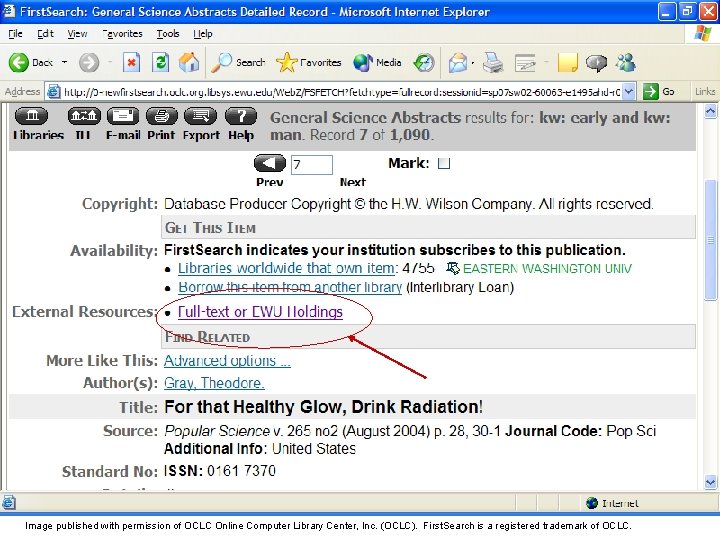The image size is (720, 540).
Task: Click the IE Forward arrow button
Action: click(89, 62)
